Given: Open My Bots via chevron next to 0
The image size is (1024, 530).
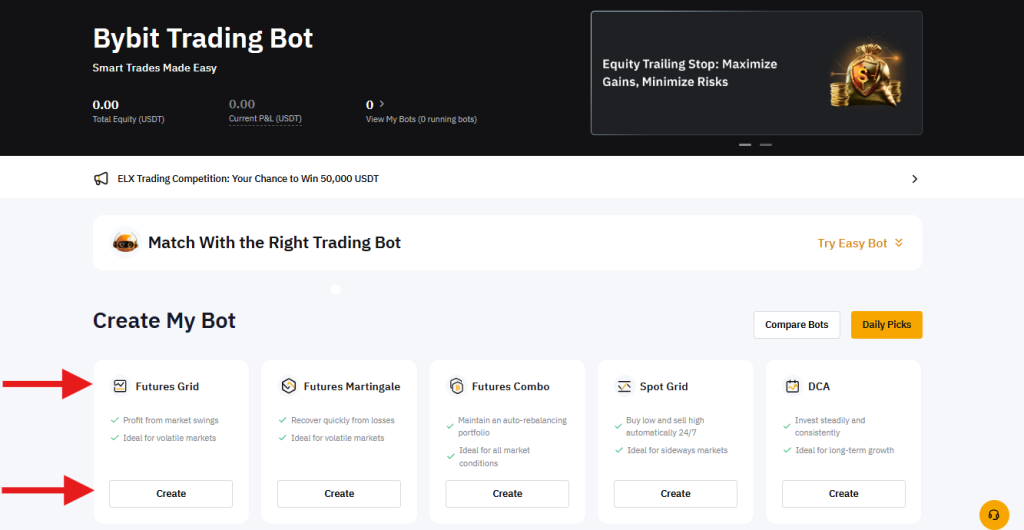Looking at the screenshot, I should pos(381,104).
